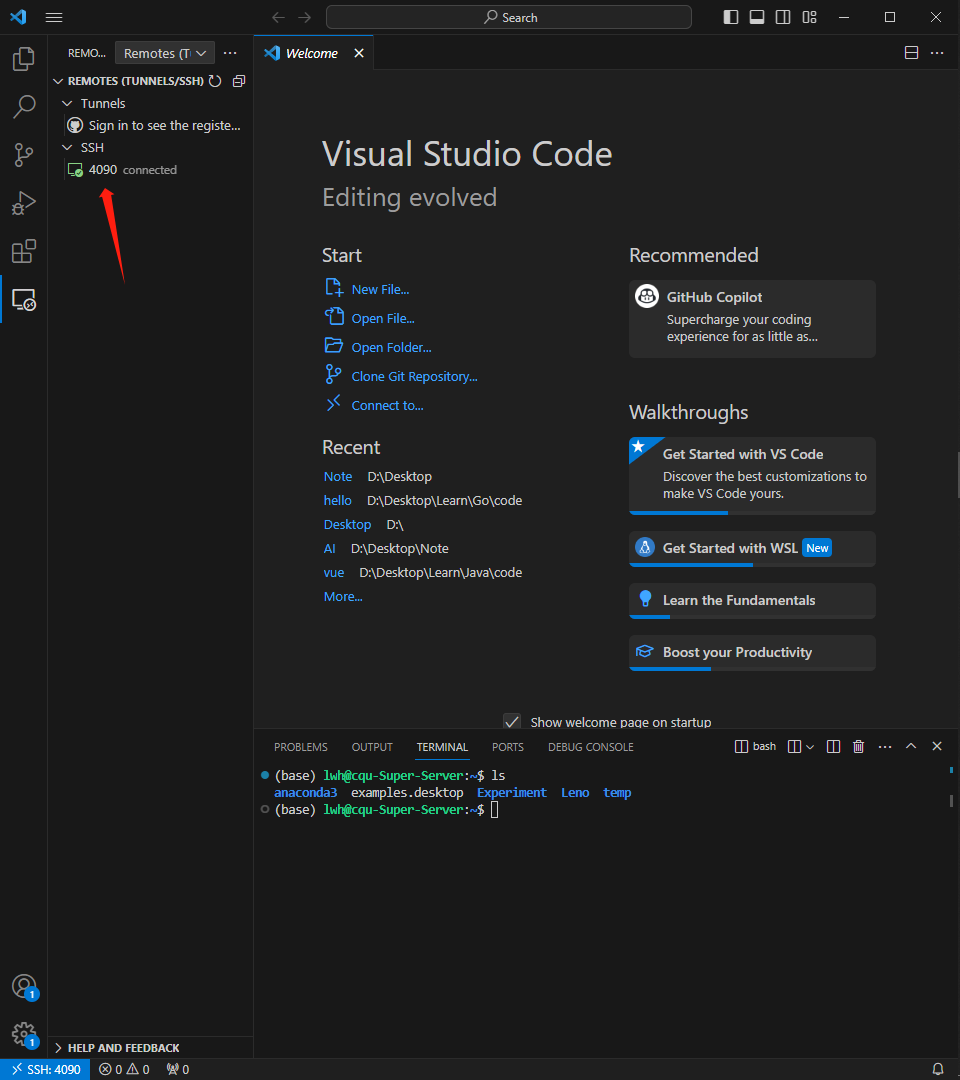Click the Clone Git Repository link

pyautogui.click(x=414, y=376)
